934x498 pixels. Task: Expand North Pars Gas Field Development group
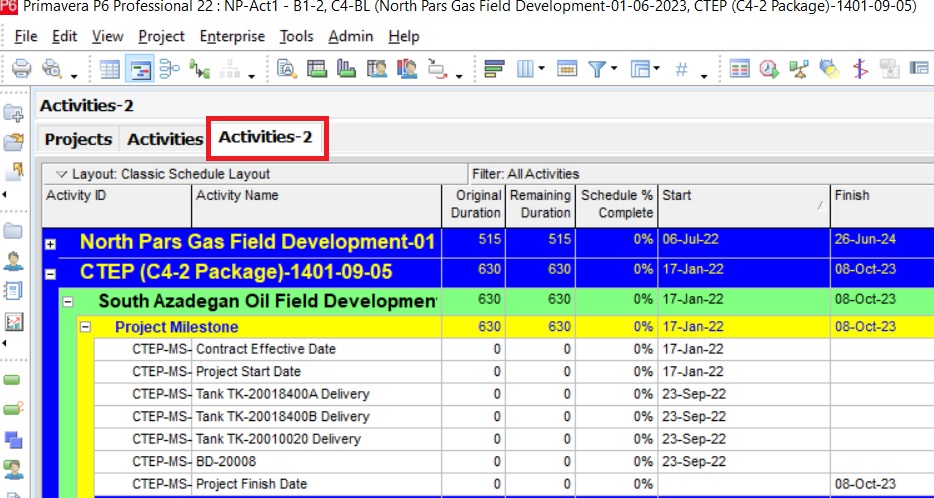[51, 244]
